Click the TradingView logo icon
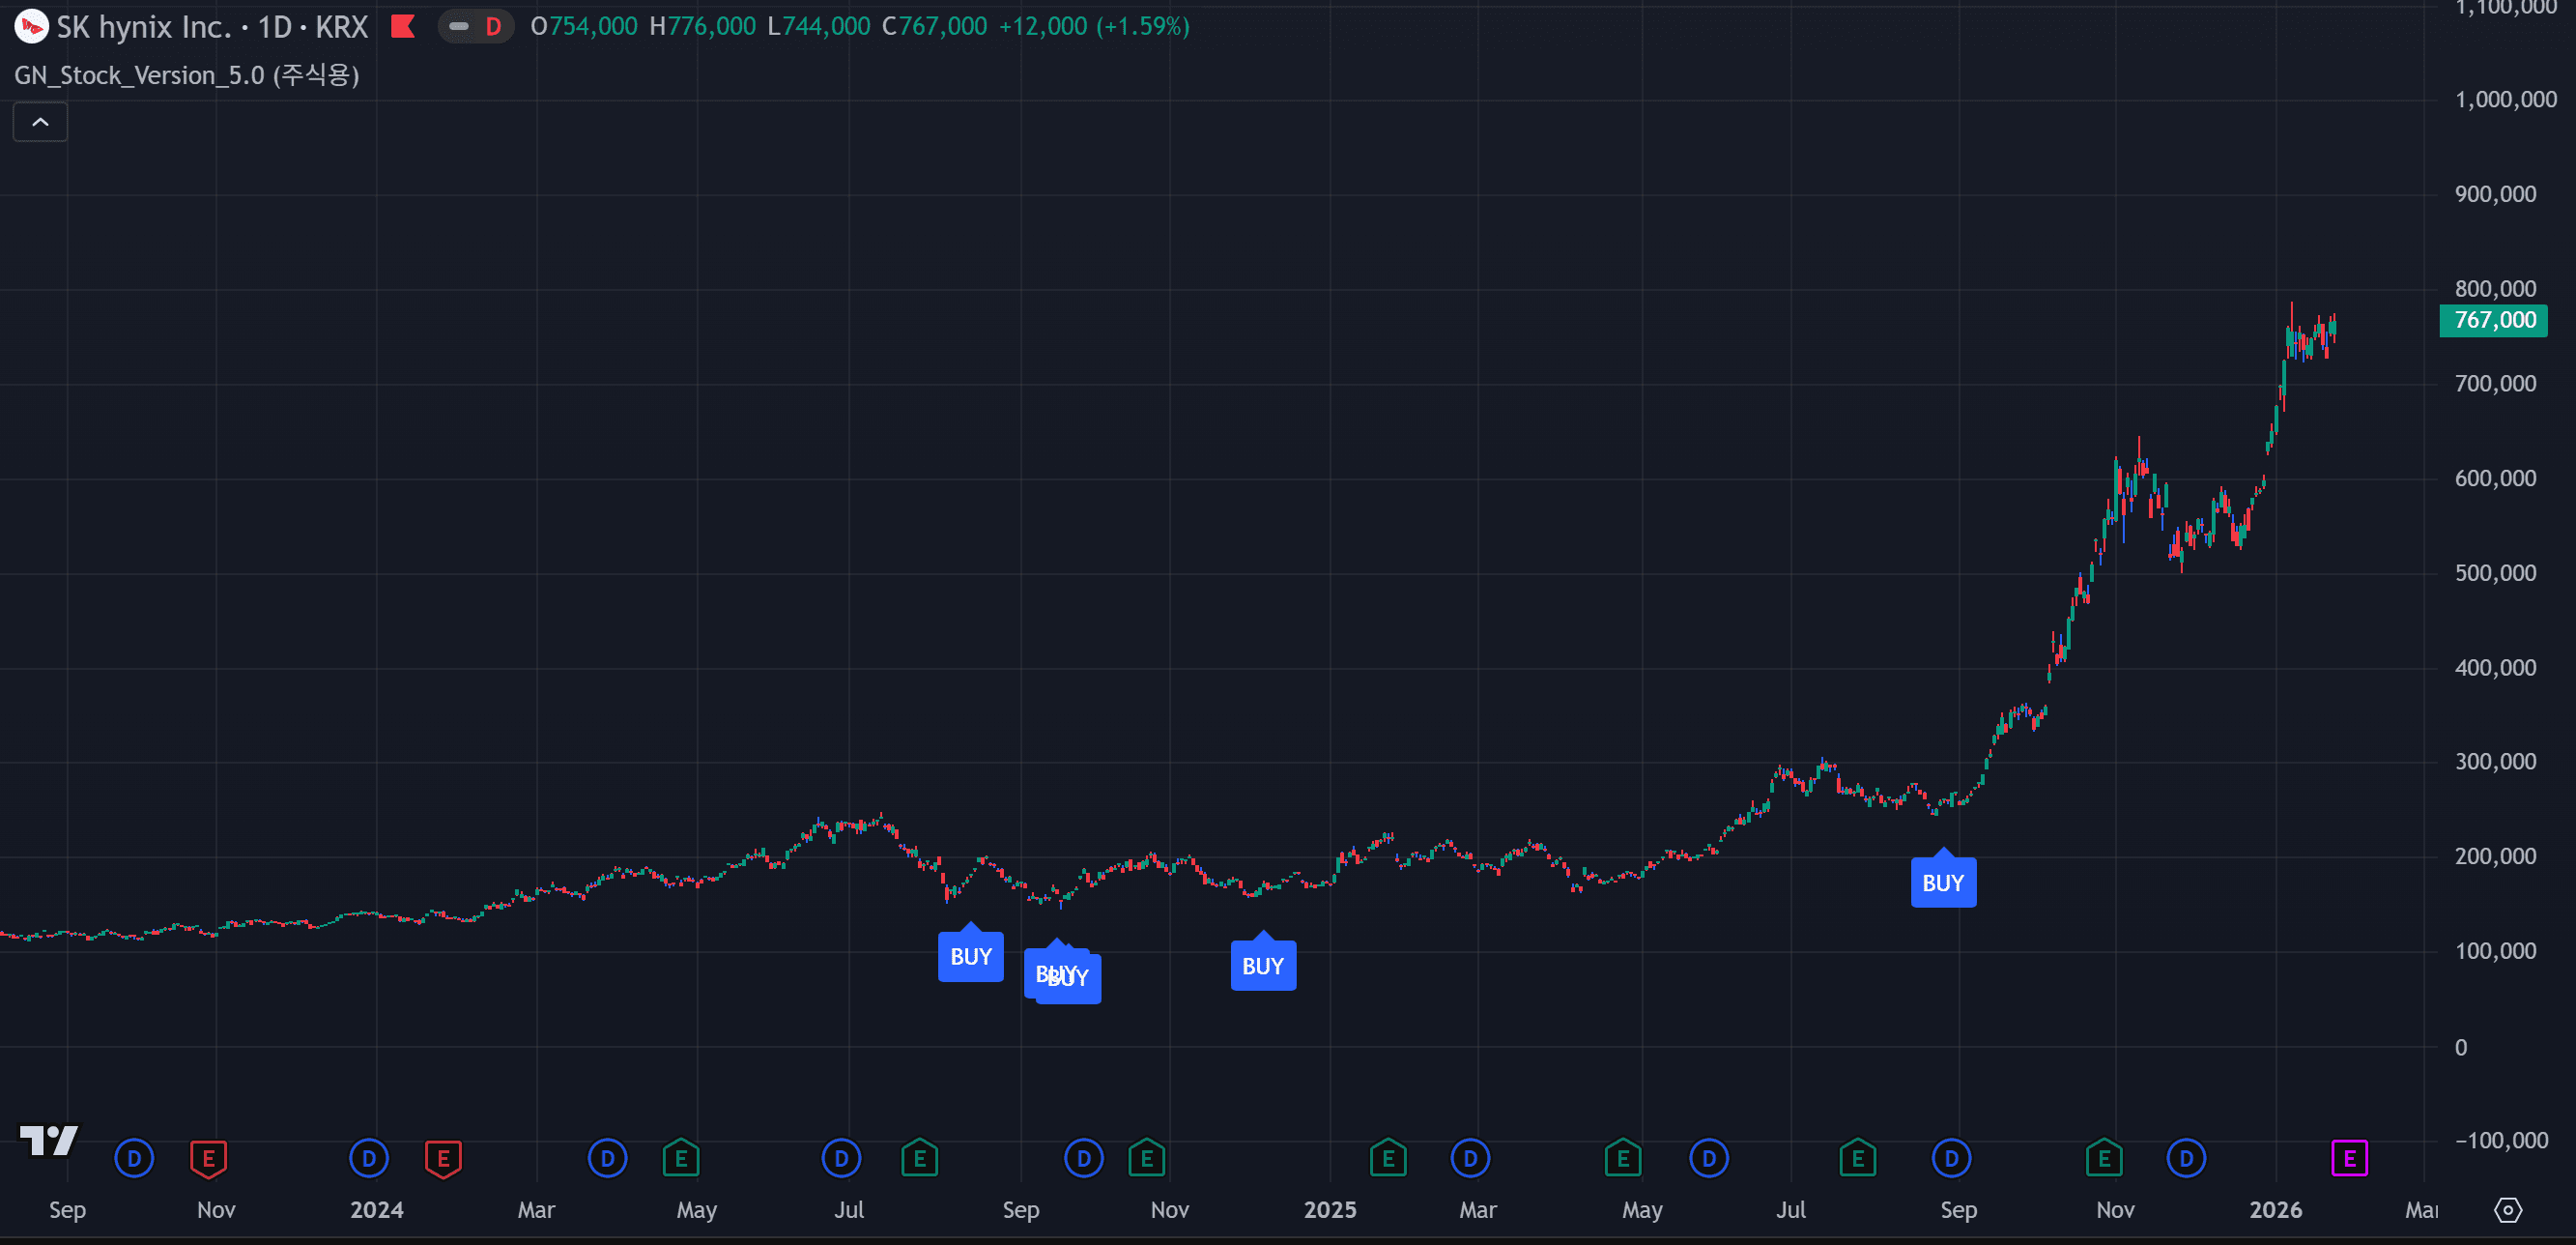 48,1140
